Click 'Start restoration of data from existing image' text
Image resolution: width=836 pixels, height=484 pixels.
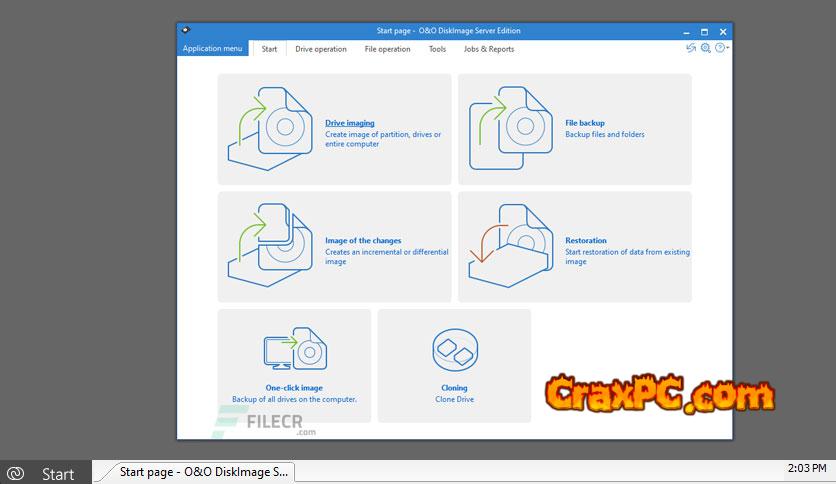point(628,256)
